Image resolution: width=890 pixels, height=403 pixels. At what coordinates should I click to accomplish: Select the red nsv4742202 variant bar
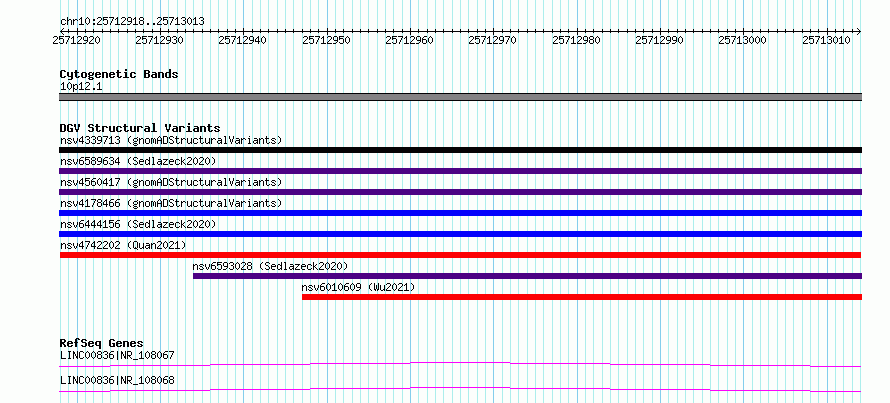point(460,255)
